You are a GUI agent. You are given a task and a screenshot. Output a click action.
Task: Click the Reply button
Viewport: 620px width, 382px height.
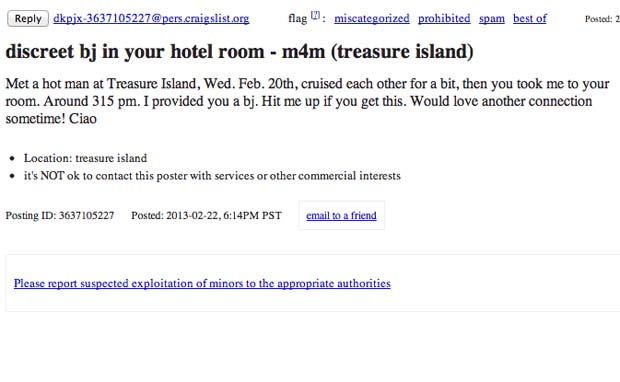tap(28, 19)
